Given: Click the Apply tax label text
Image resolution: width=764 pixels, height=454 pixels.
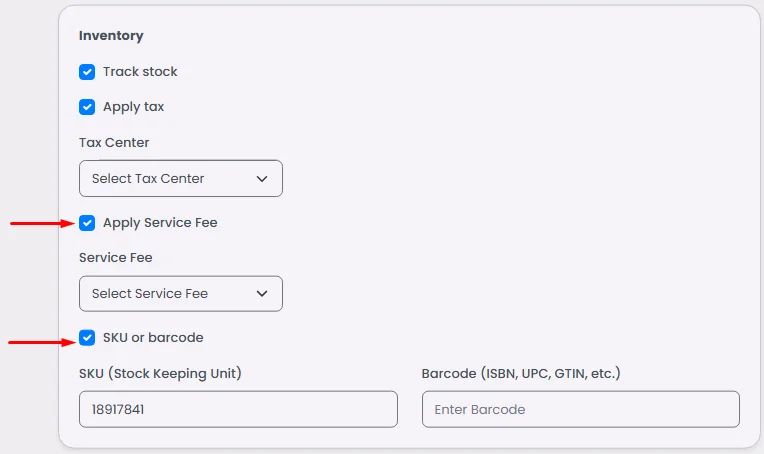Looking at the screenshot, I should pos(133,107).
